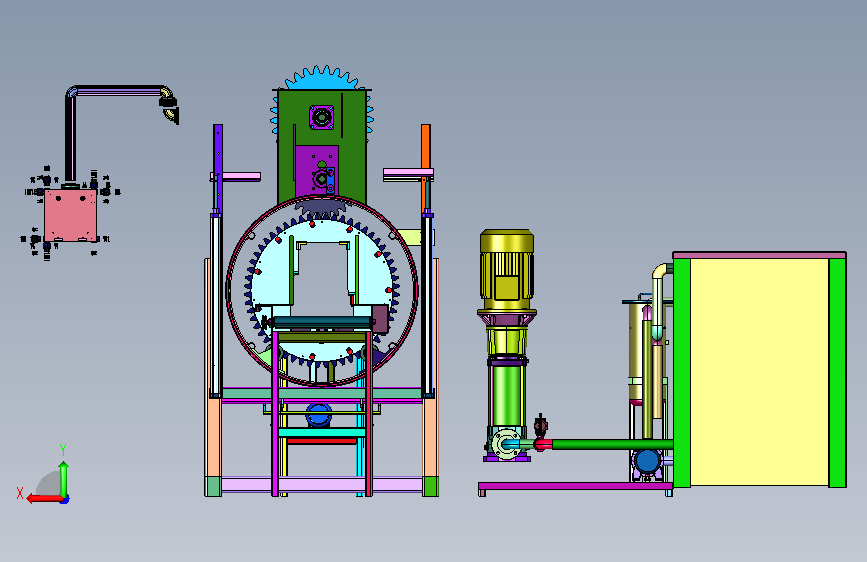Screen dimensions: 867x562
Task: Select the lavender bottom crossbar of the frame
Action: (x=321, y=485)
